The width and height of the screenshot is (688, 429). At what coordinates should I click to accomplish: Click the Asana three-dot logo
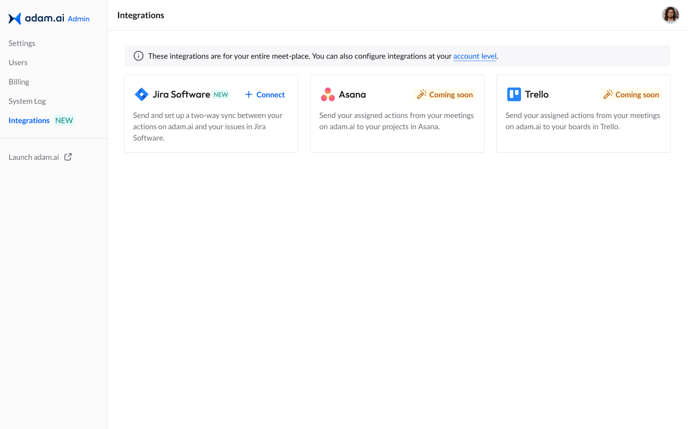327,94
